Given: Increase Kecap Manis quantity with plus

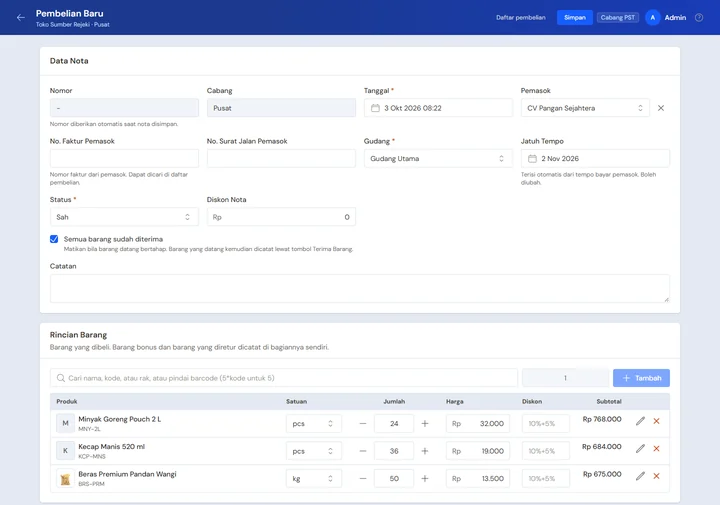Looking at the screenshot, I should pos(425,451).
